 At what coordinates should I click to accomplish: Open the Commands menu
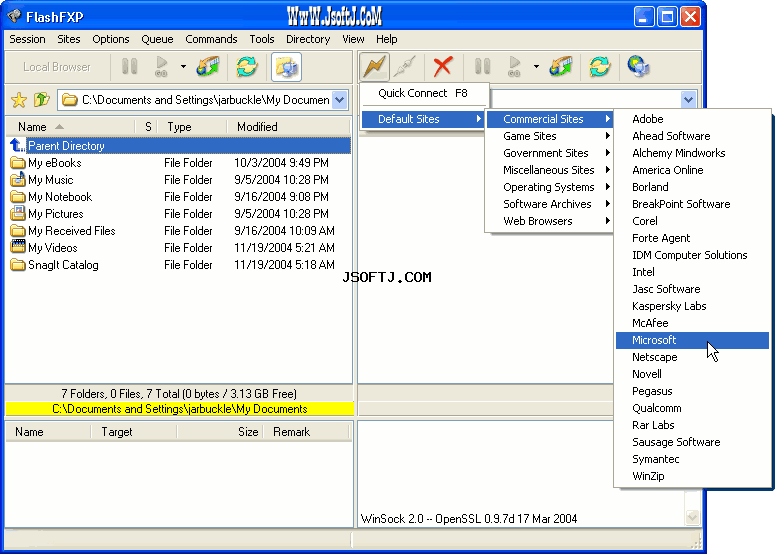pyautogui.click(x=211, y=39)
